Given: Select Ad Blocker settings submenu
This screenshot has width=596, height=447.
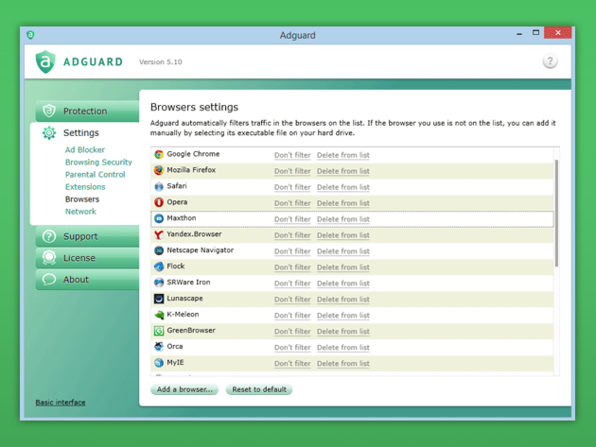Looking at the screenshot, I should (85, 150).
